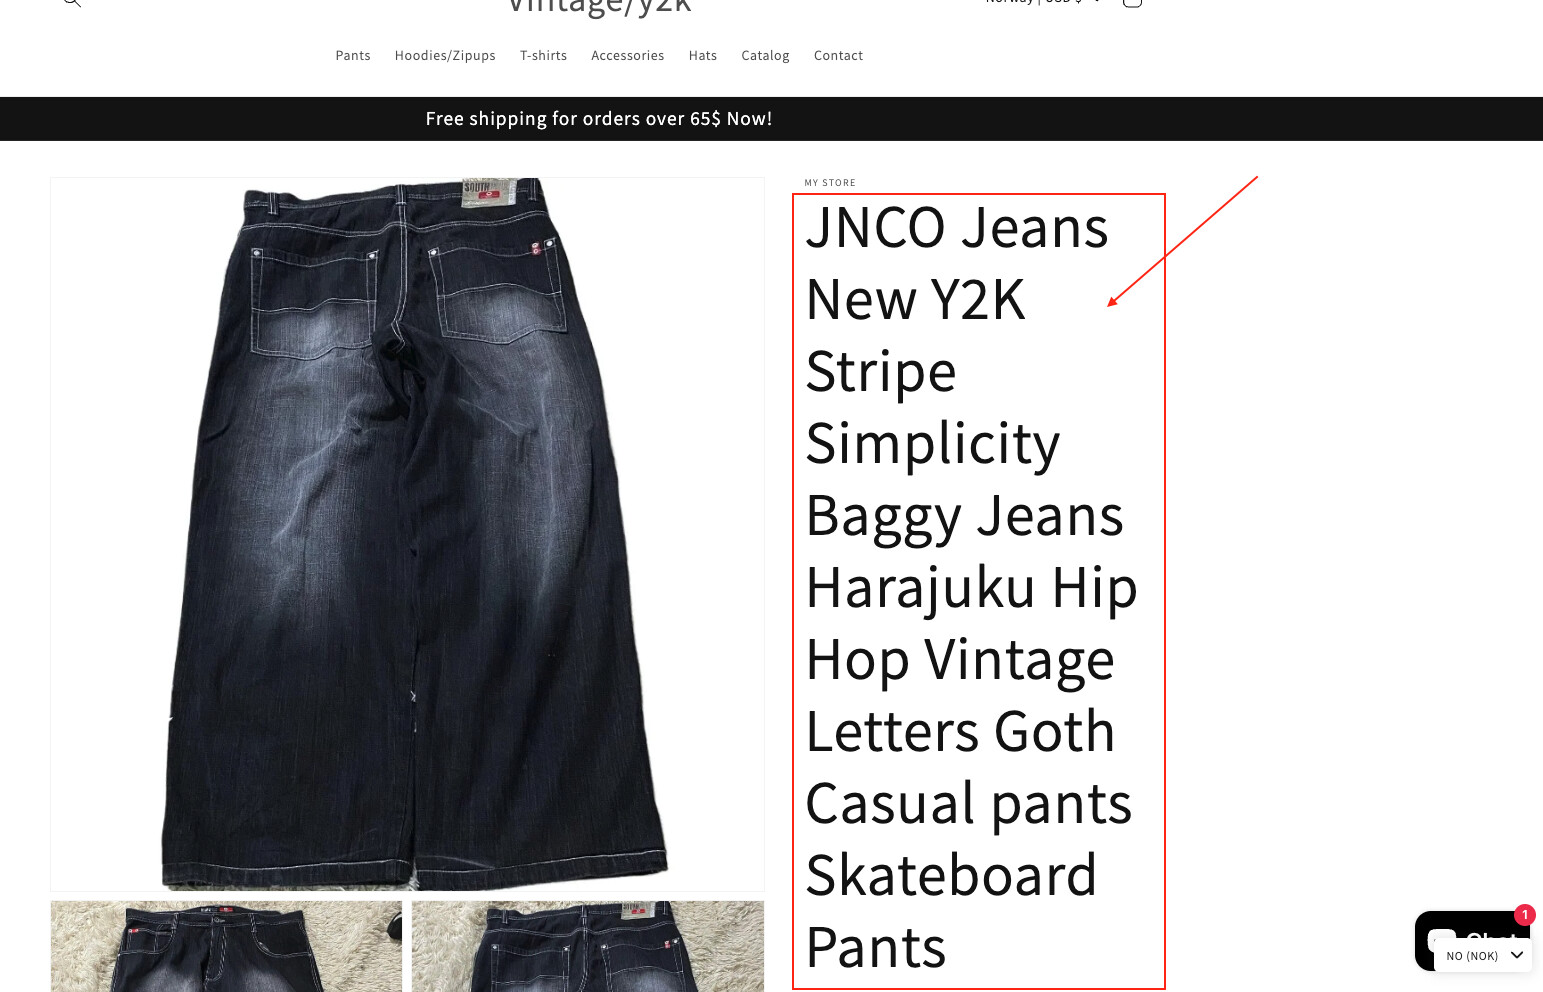Select the lower left jeans thumbnail

click(226, 946)
